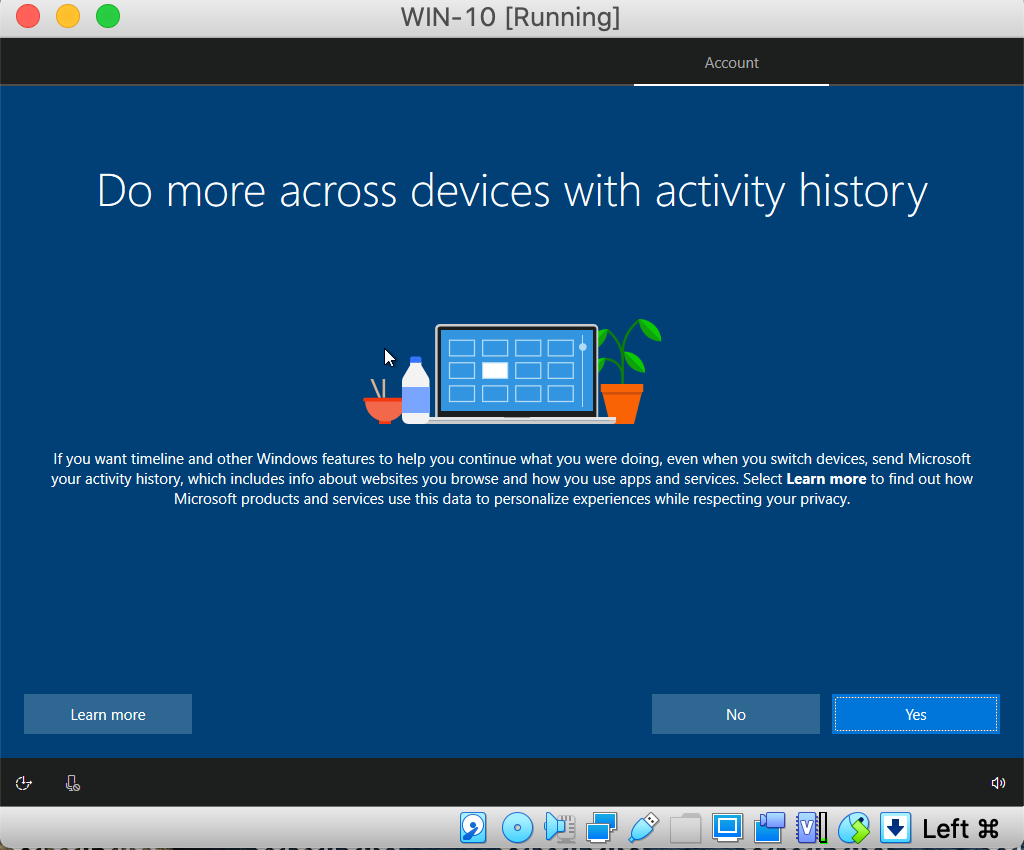Toggle the mouse integration indicator

(x=854, y=828)
